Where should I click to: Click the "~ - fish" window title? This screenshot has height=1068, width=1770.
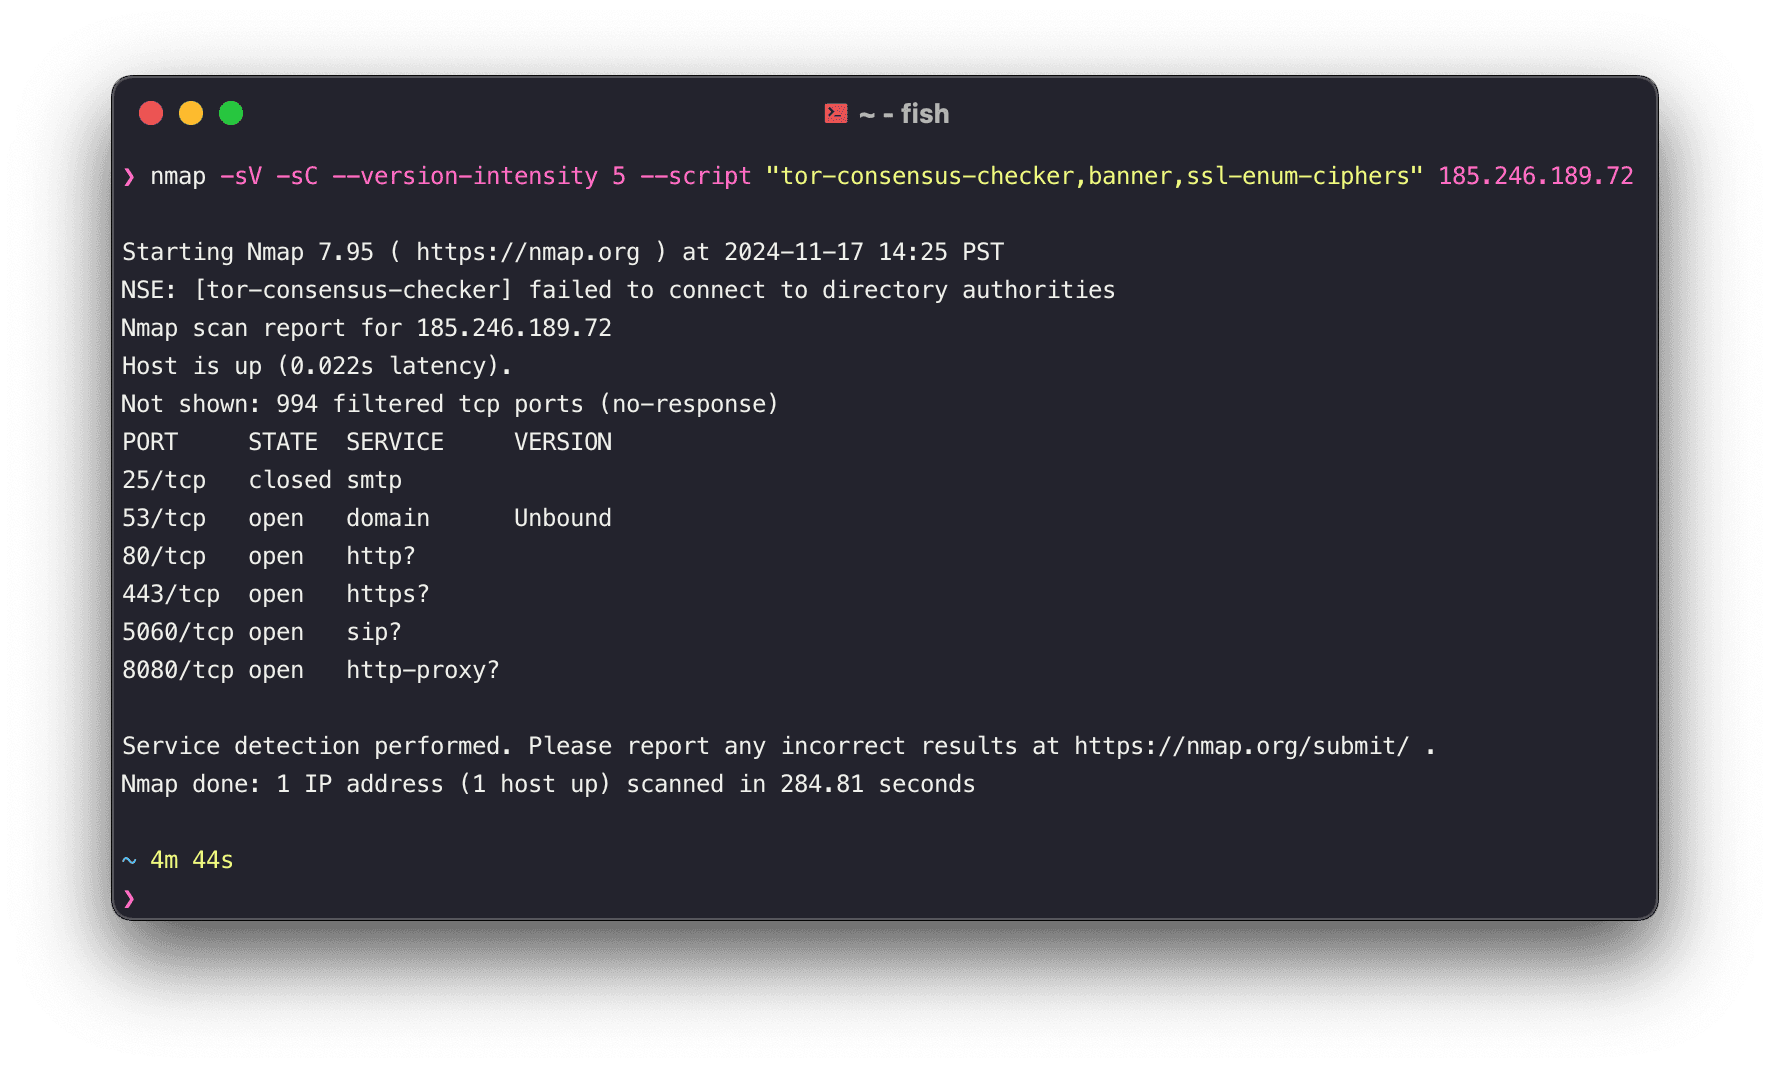904,114
